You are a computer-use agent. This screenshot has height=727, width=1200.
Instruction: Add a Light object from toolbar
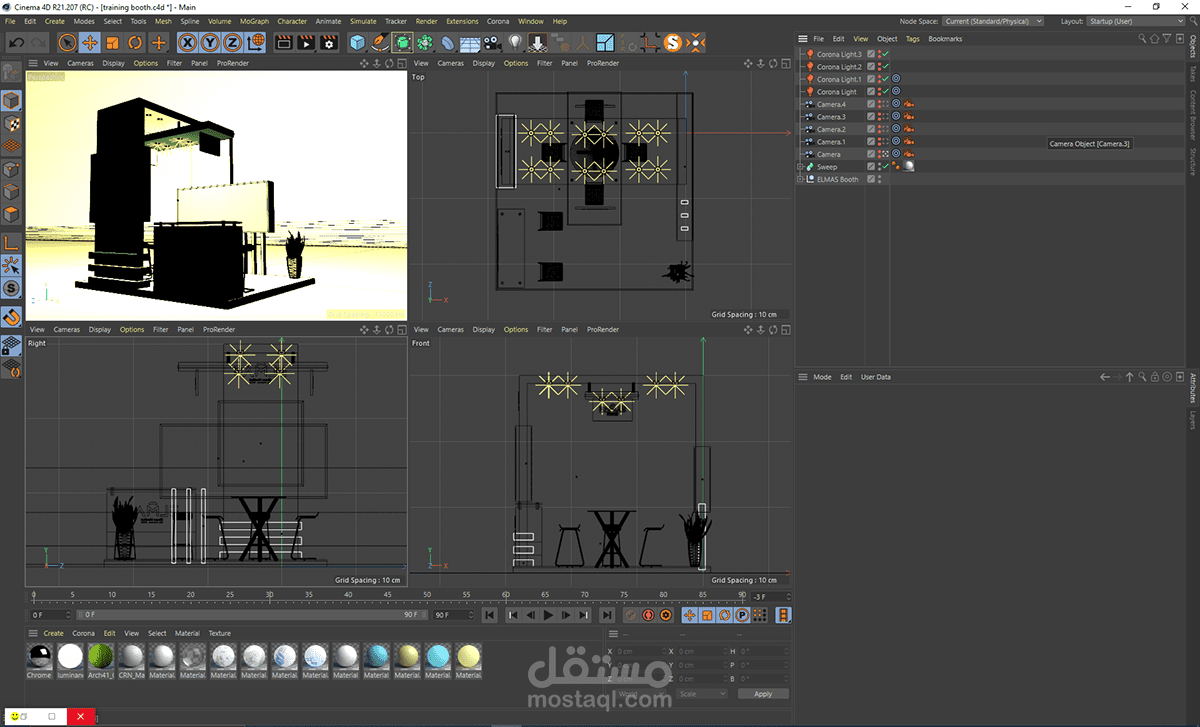(515, 42)
